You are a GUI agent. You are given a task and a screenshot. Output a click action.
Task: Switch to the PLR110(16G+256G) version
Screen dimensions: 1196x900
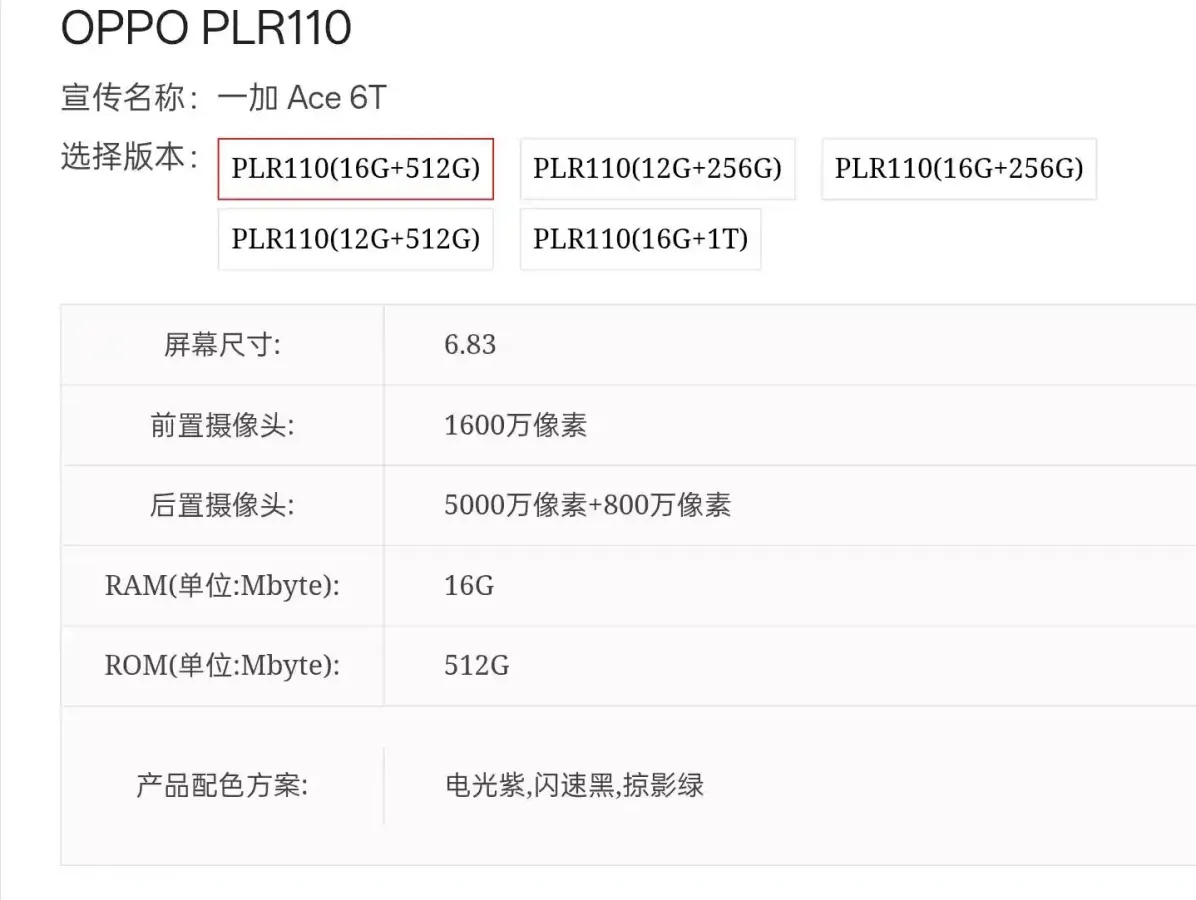959,168
